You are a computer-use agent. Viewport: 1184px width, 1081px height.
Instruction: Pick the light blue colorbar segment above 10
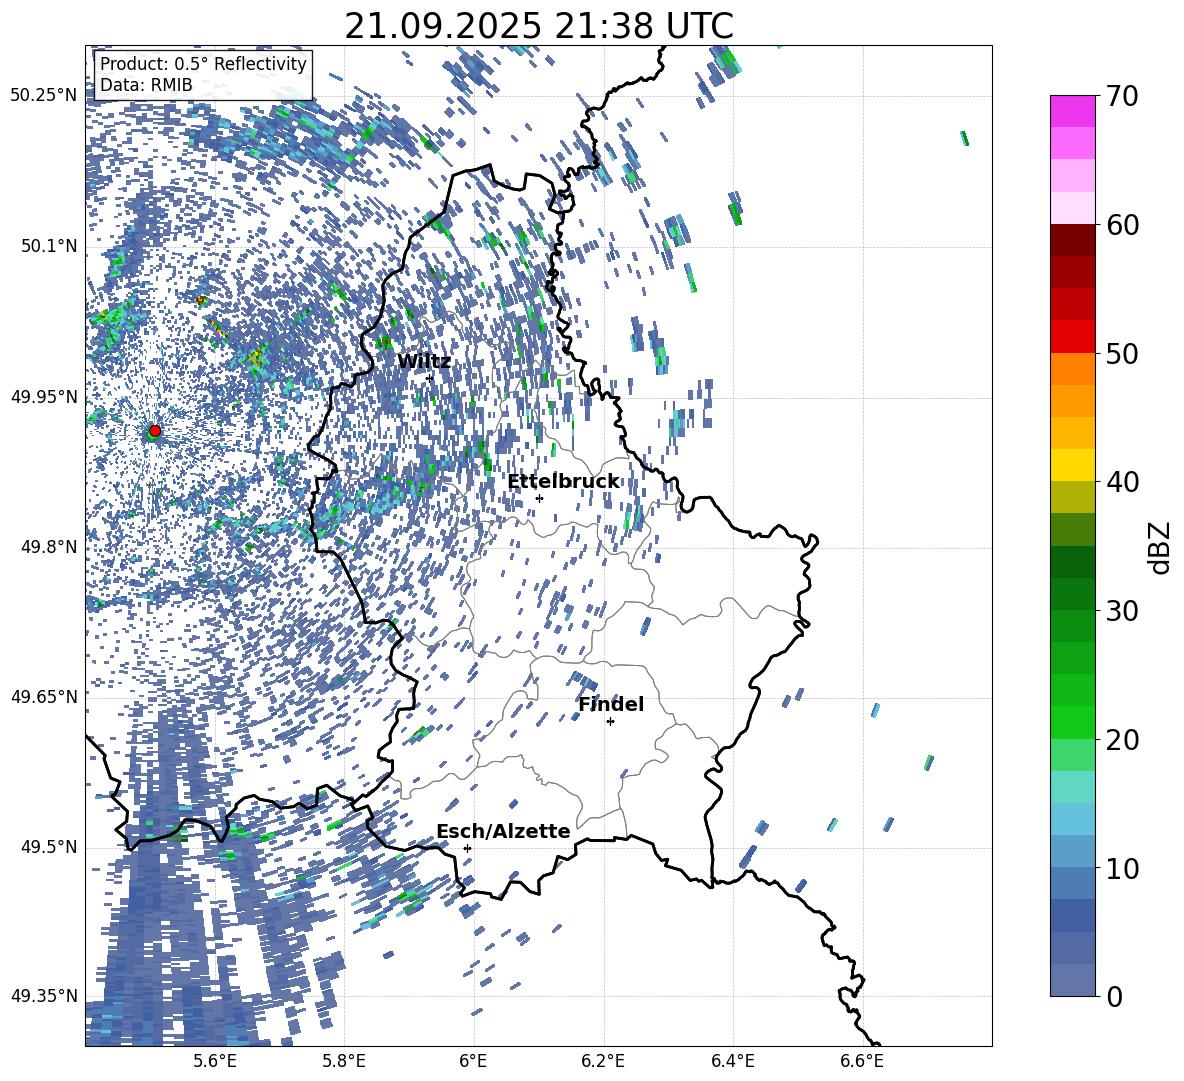pyautogui.click(x=1072, y=851)
